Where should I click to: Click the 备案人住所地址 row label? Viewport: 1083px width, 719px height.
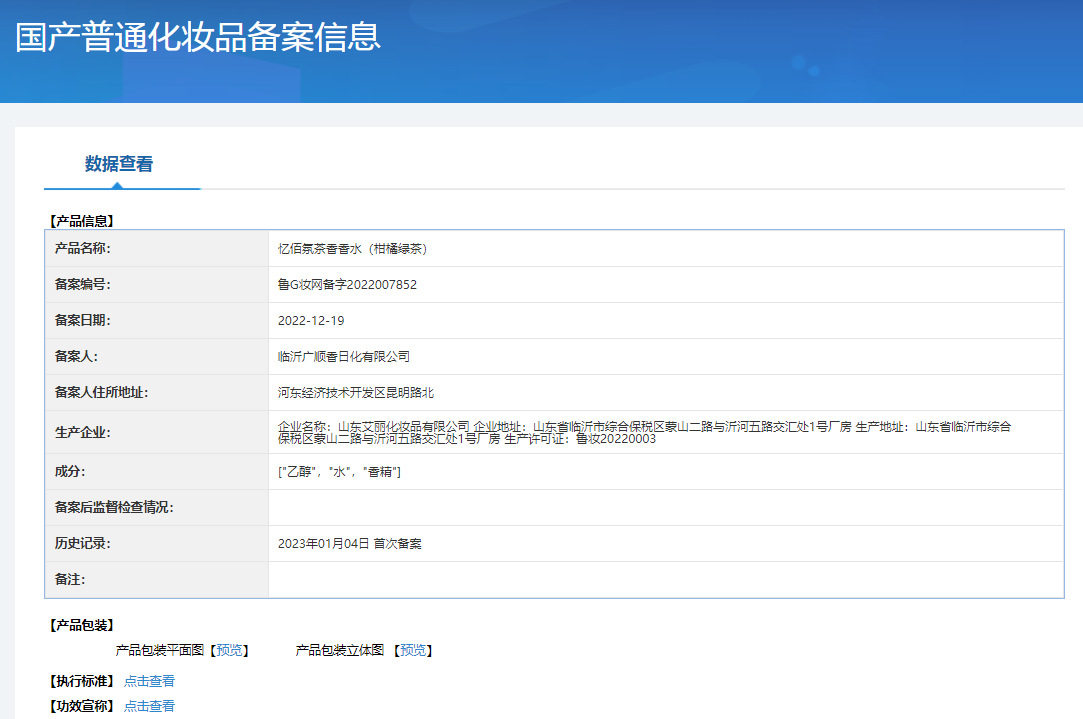click(102, 392)
